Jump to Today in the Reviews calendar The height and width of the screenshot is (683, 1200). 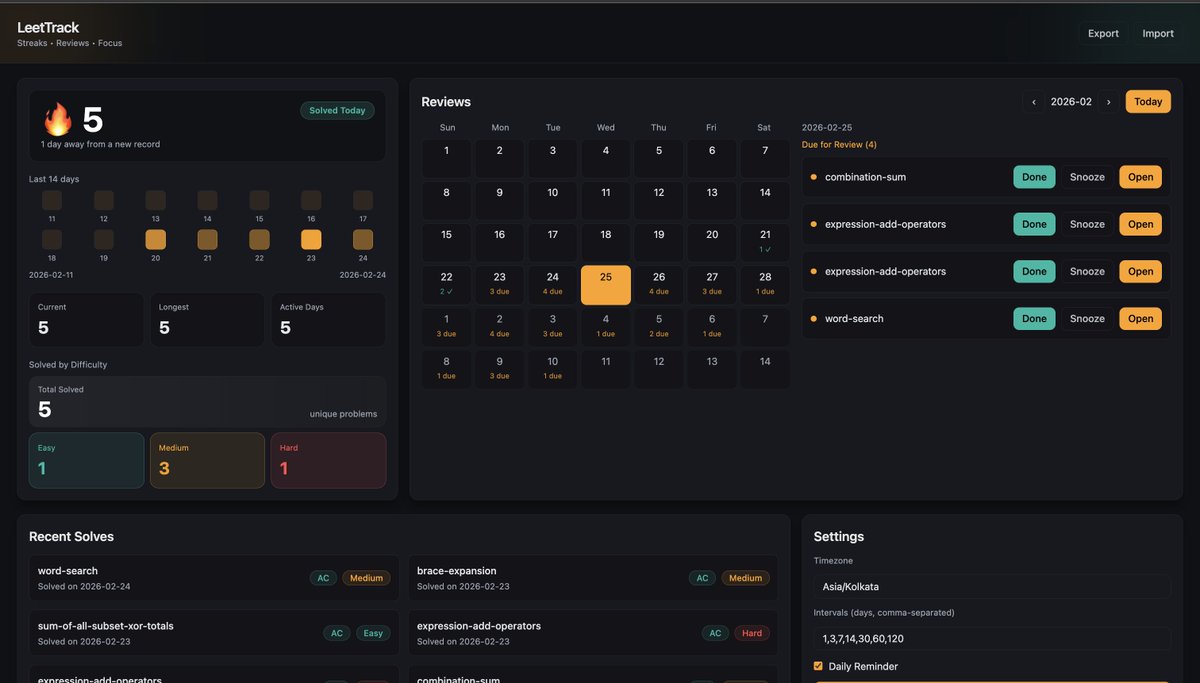point(1148,102)
